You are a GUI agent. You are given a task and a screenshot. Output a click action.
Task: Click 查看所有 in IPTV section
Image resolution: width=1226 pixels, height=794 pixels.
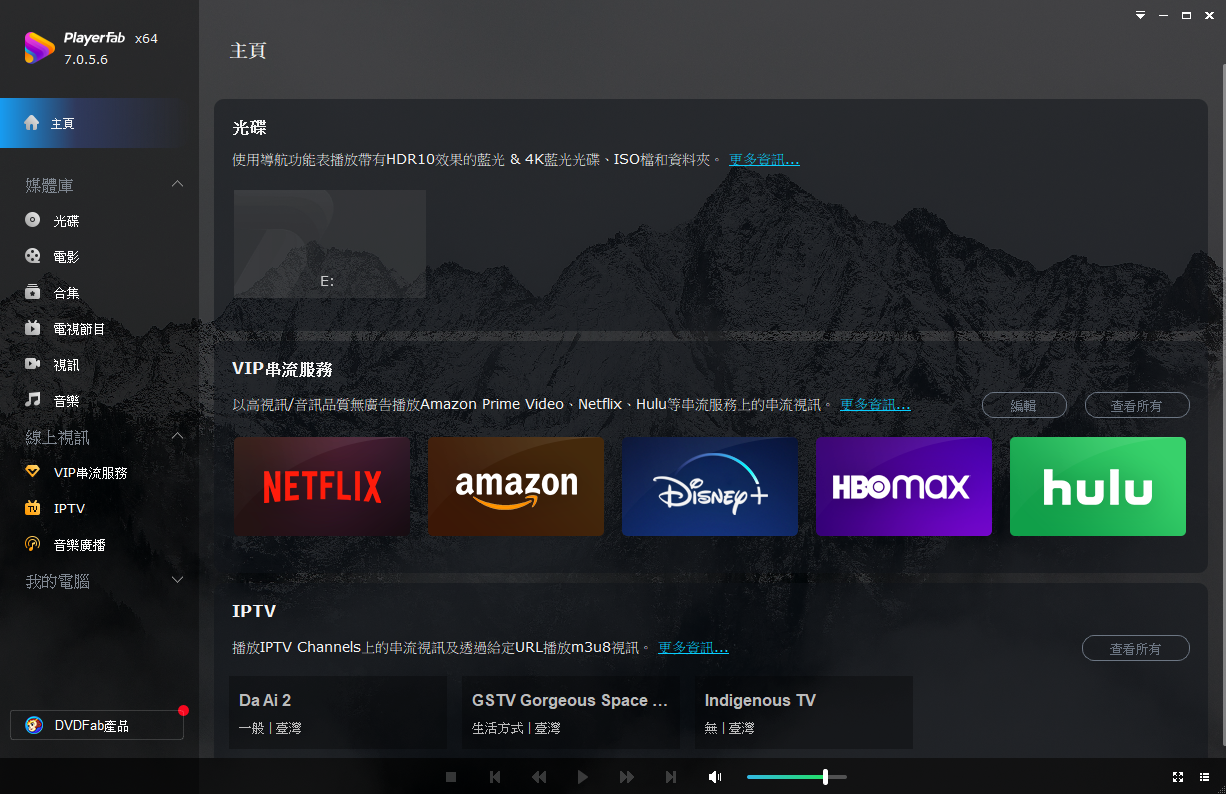pos(1136,648)
